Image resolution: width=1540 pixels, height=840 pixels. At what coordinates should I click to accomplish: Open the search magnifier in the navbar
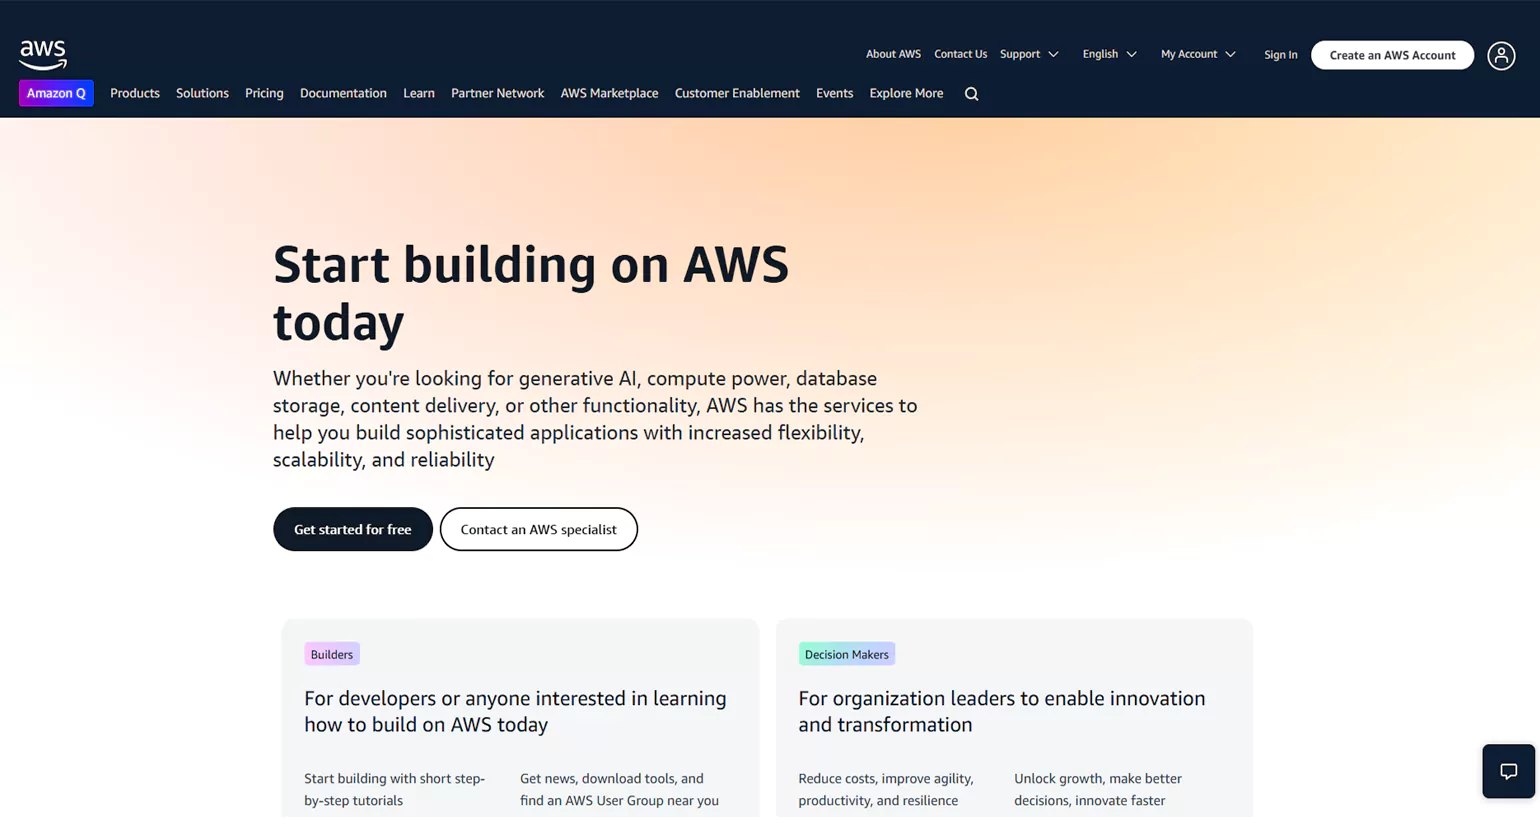pos(970,93)
